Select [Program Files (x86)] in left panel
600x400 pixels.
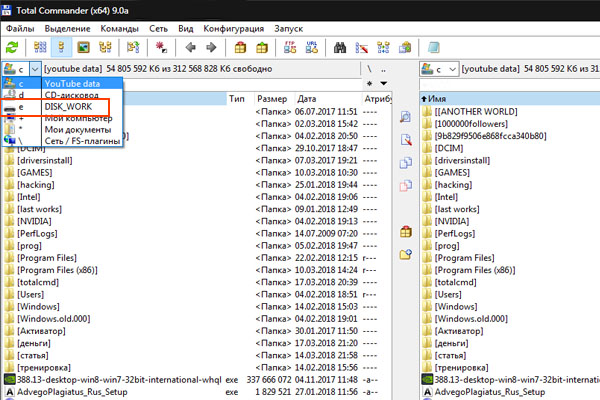point(57,270)
